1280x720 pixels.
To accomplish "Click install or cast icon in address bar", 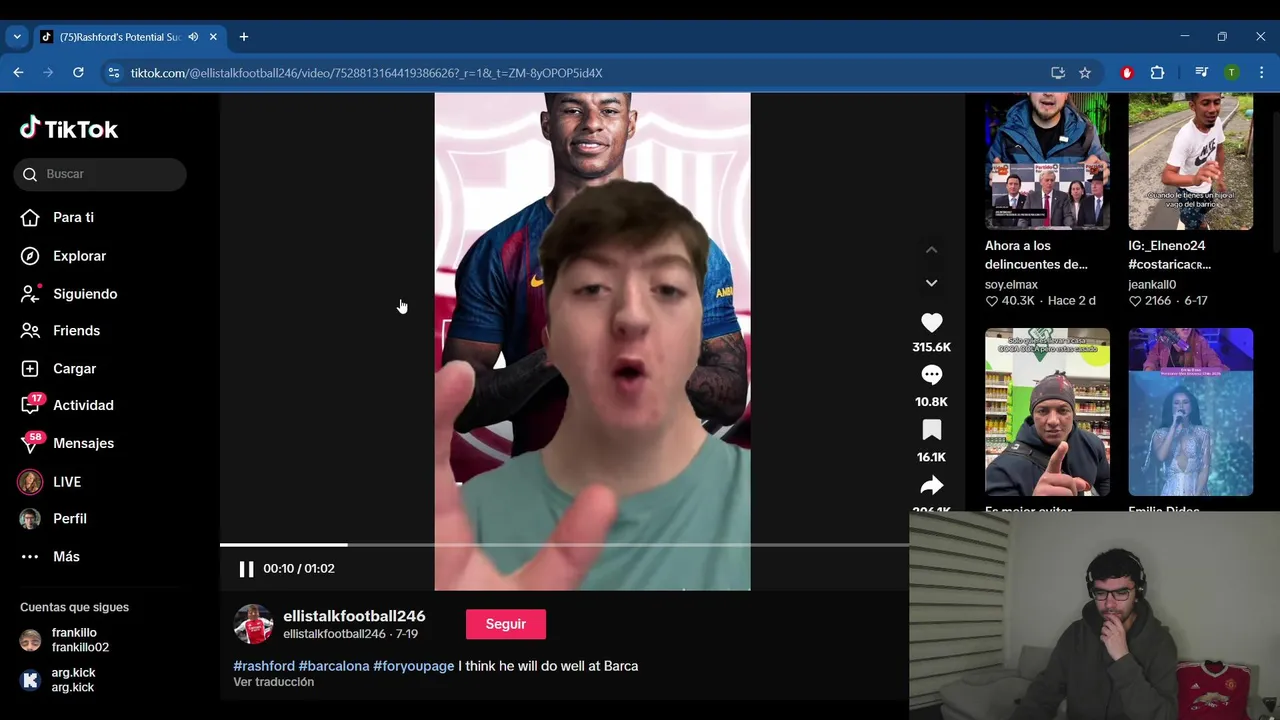I will click(x=1058, y=73).
